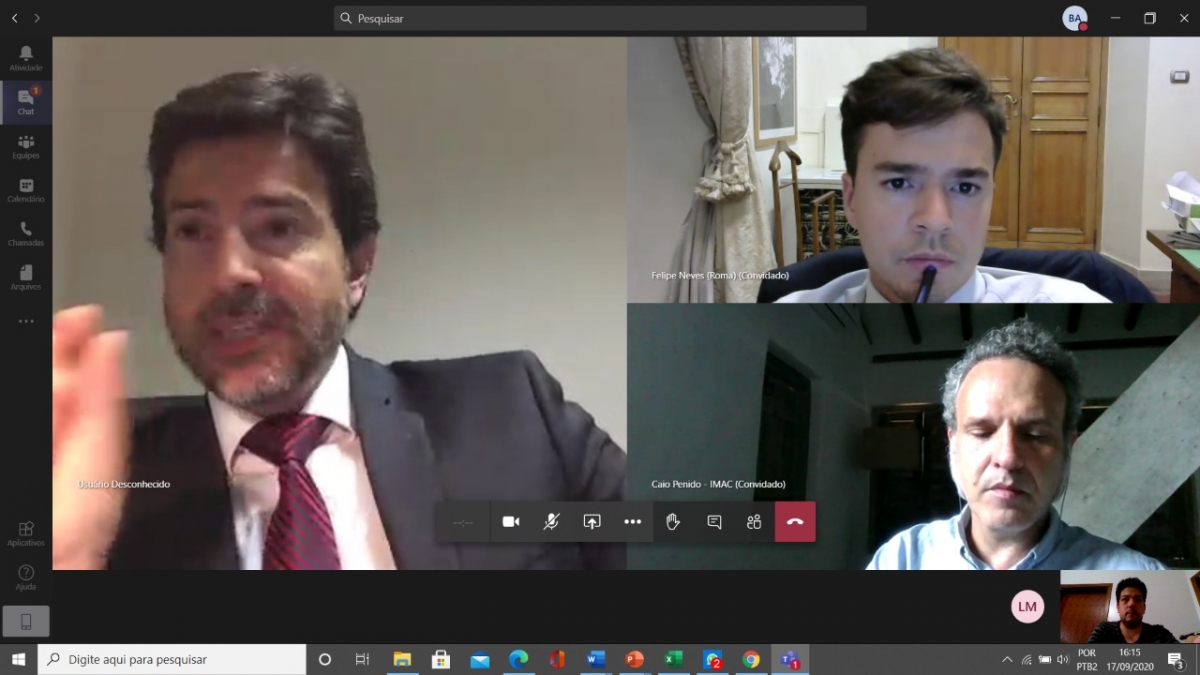This screenshot has width=1200, height=675.
Task: Open Excel from the Windows taskbar
Action: point(673,660)
